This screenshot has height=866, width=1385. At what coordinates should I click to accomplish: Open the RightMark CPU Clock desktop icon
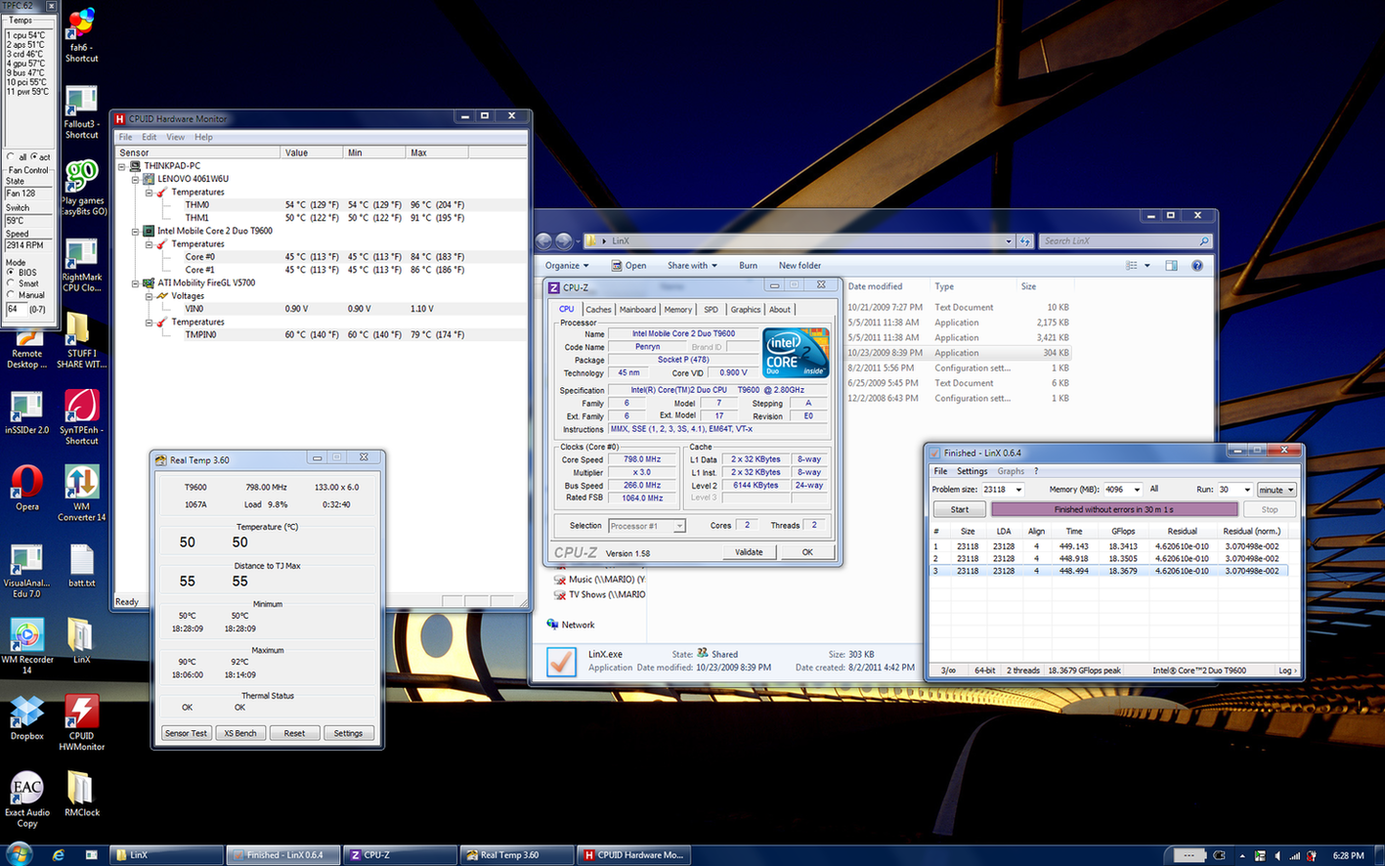82,265
